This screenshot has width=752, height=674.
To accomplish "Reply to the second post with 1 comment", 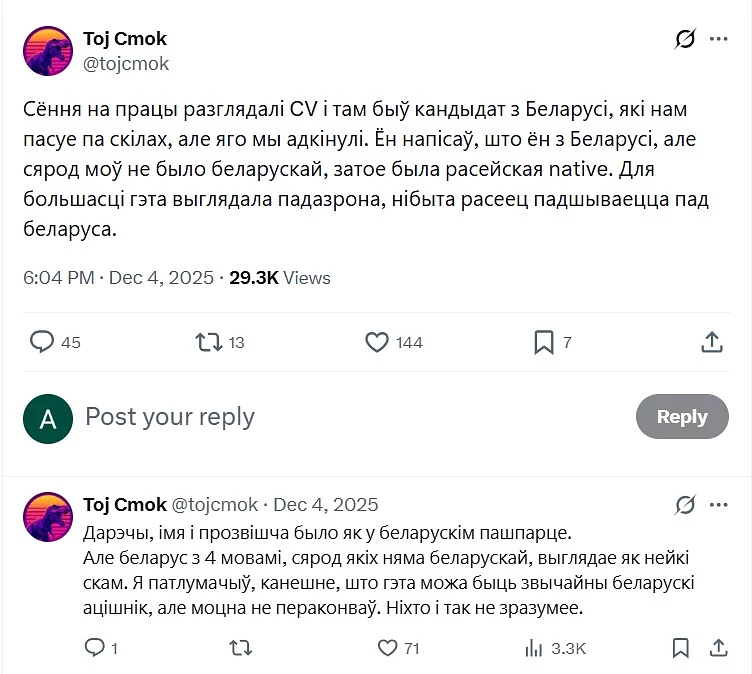I will pyautogui.click(x=95, y=648).
